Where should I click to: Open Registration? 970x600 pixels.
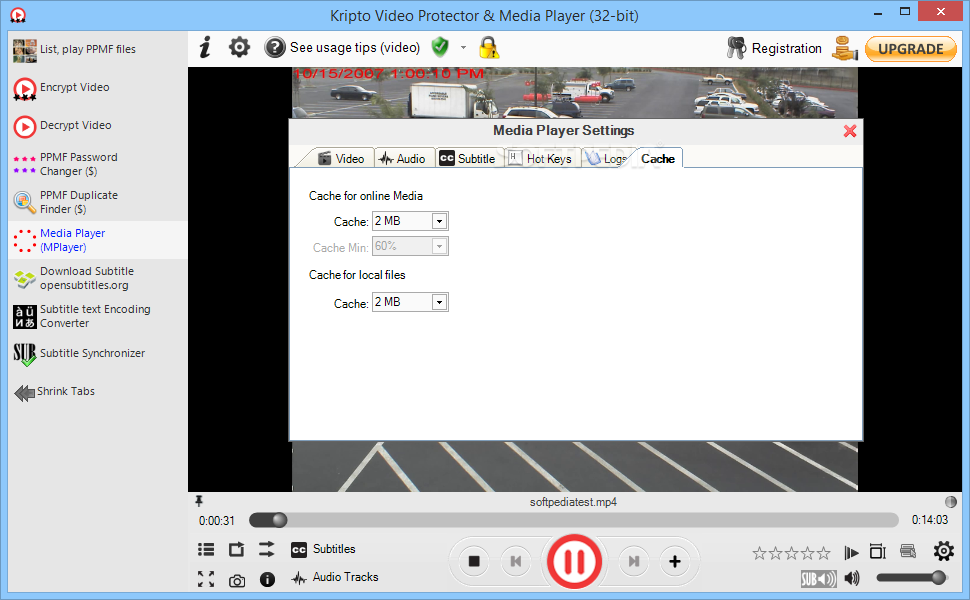tap(775, 48)
